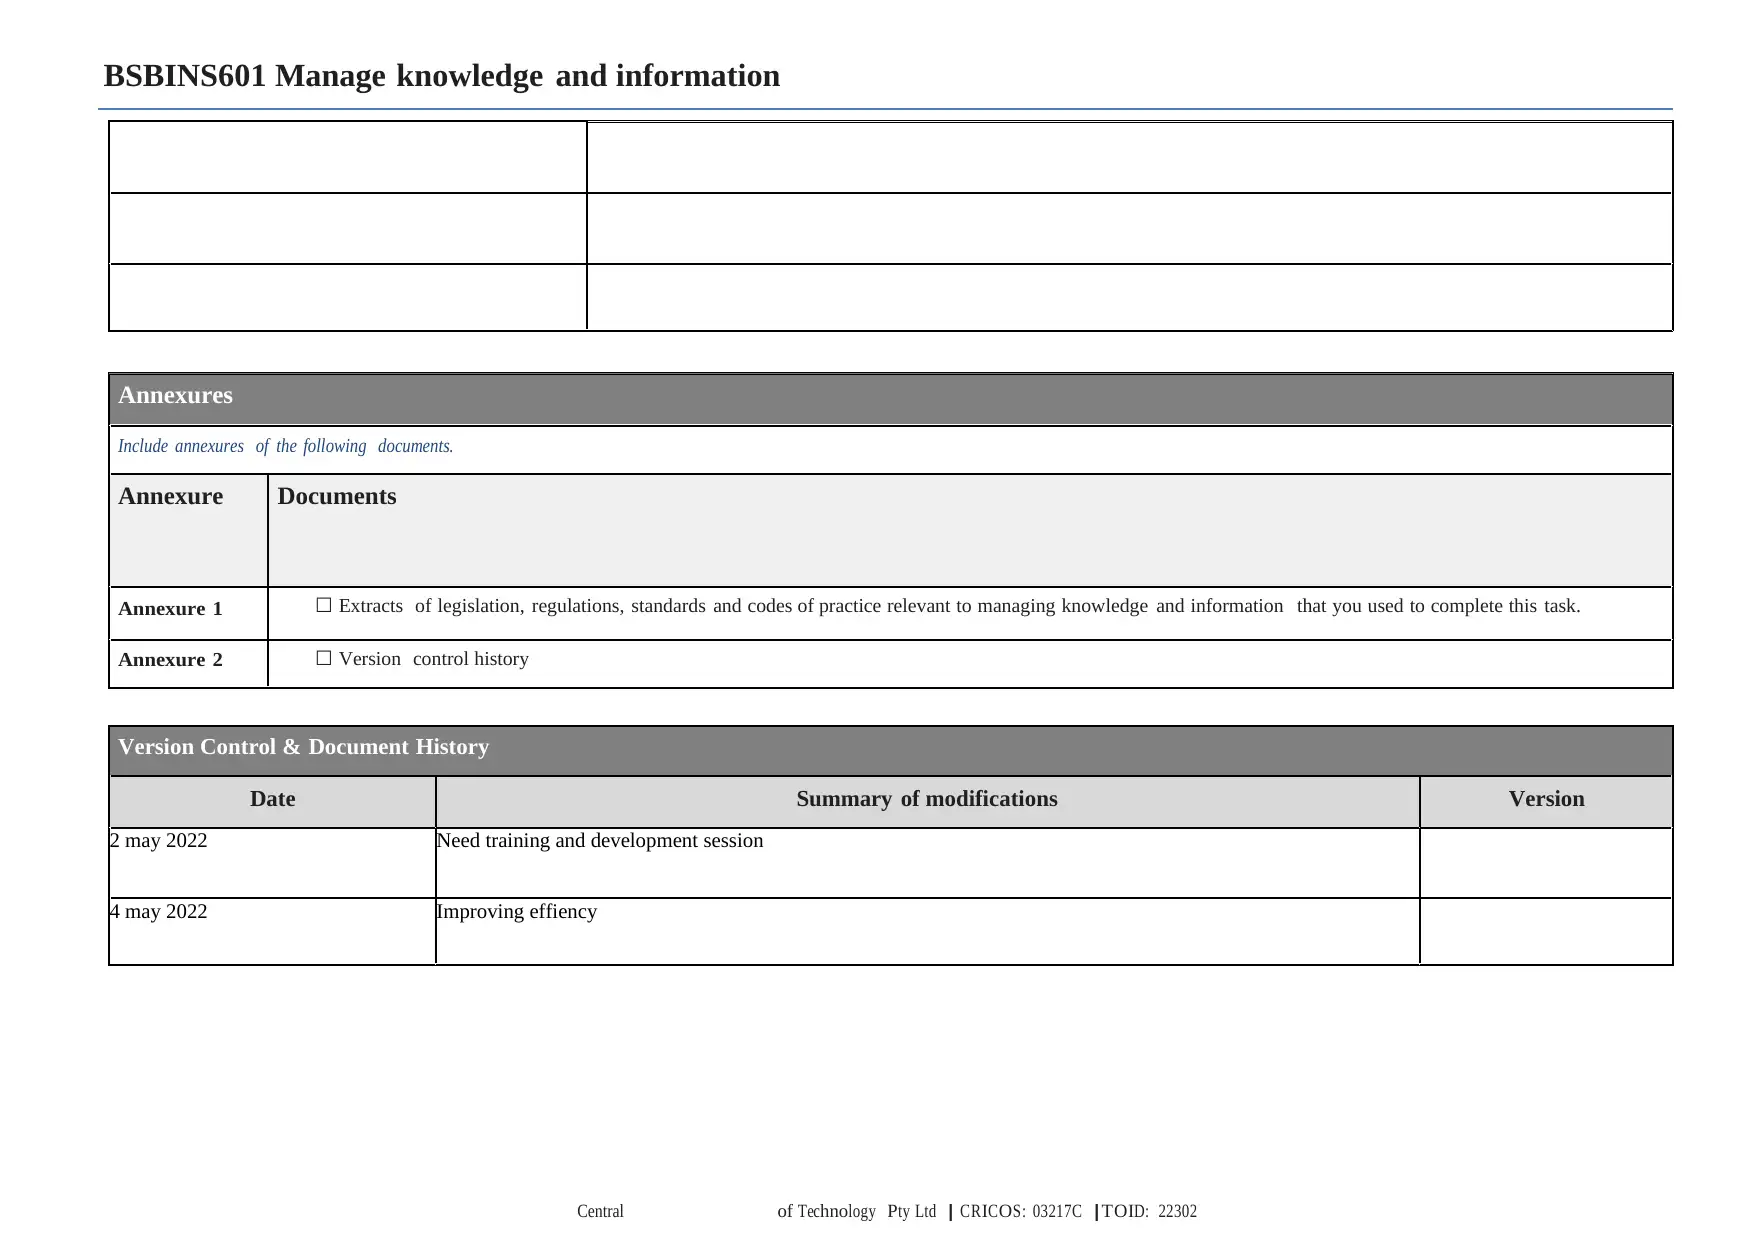1756x1241 pixels.
Task: Click the 'Annexure 1' row label
Action: coord(170,609)
